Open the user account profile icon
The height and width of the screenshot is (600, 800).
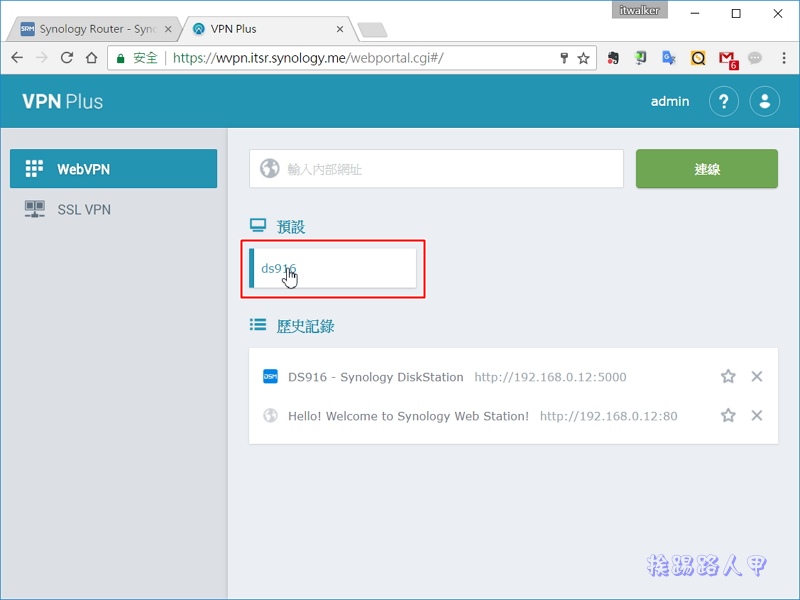pyautogui.click(x=764, y=102)
